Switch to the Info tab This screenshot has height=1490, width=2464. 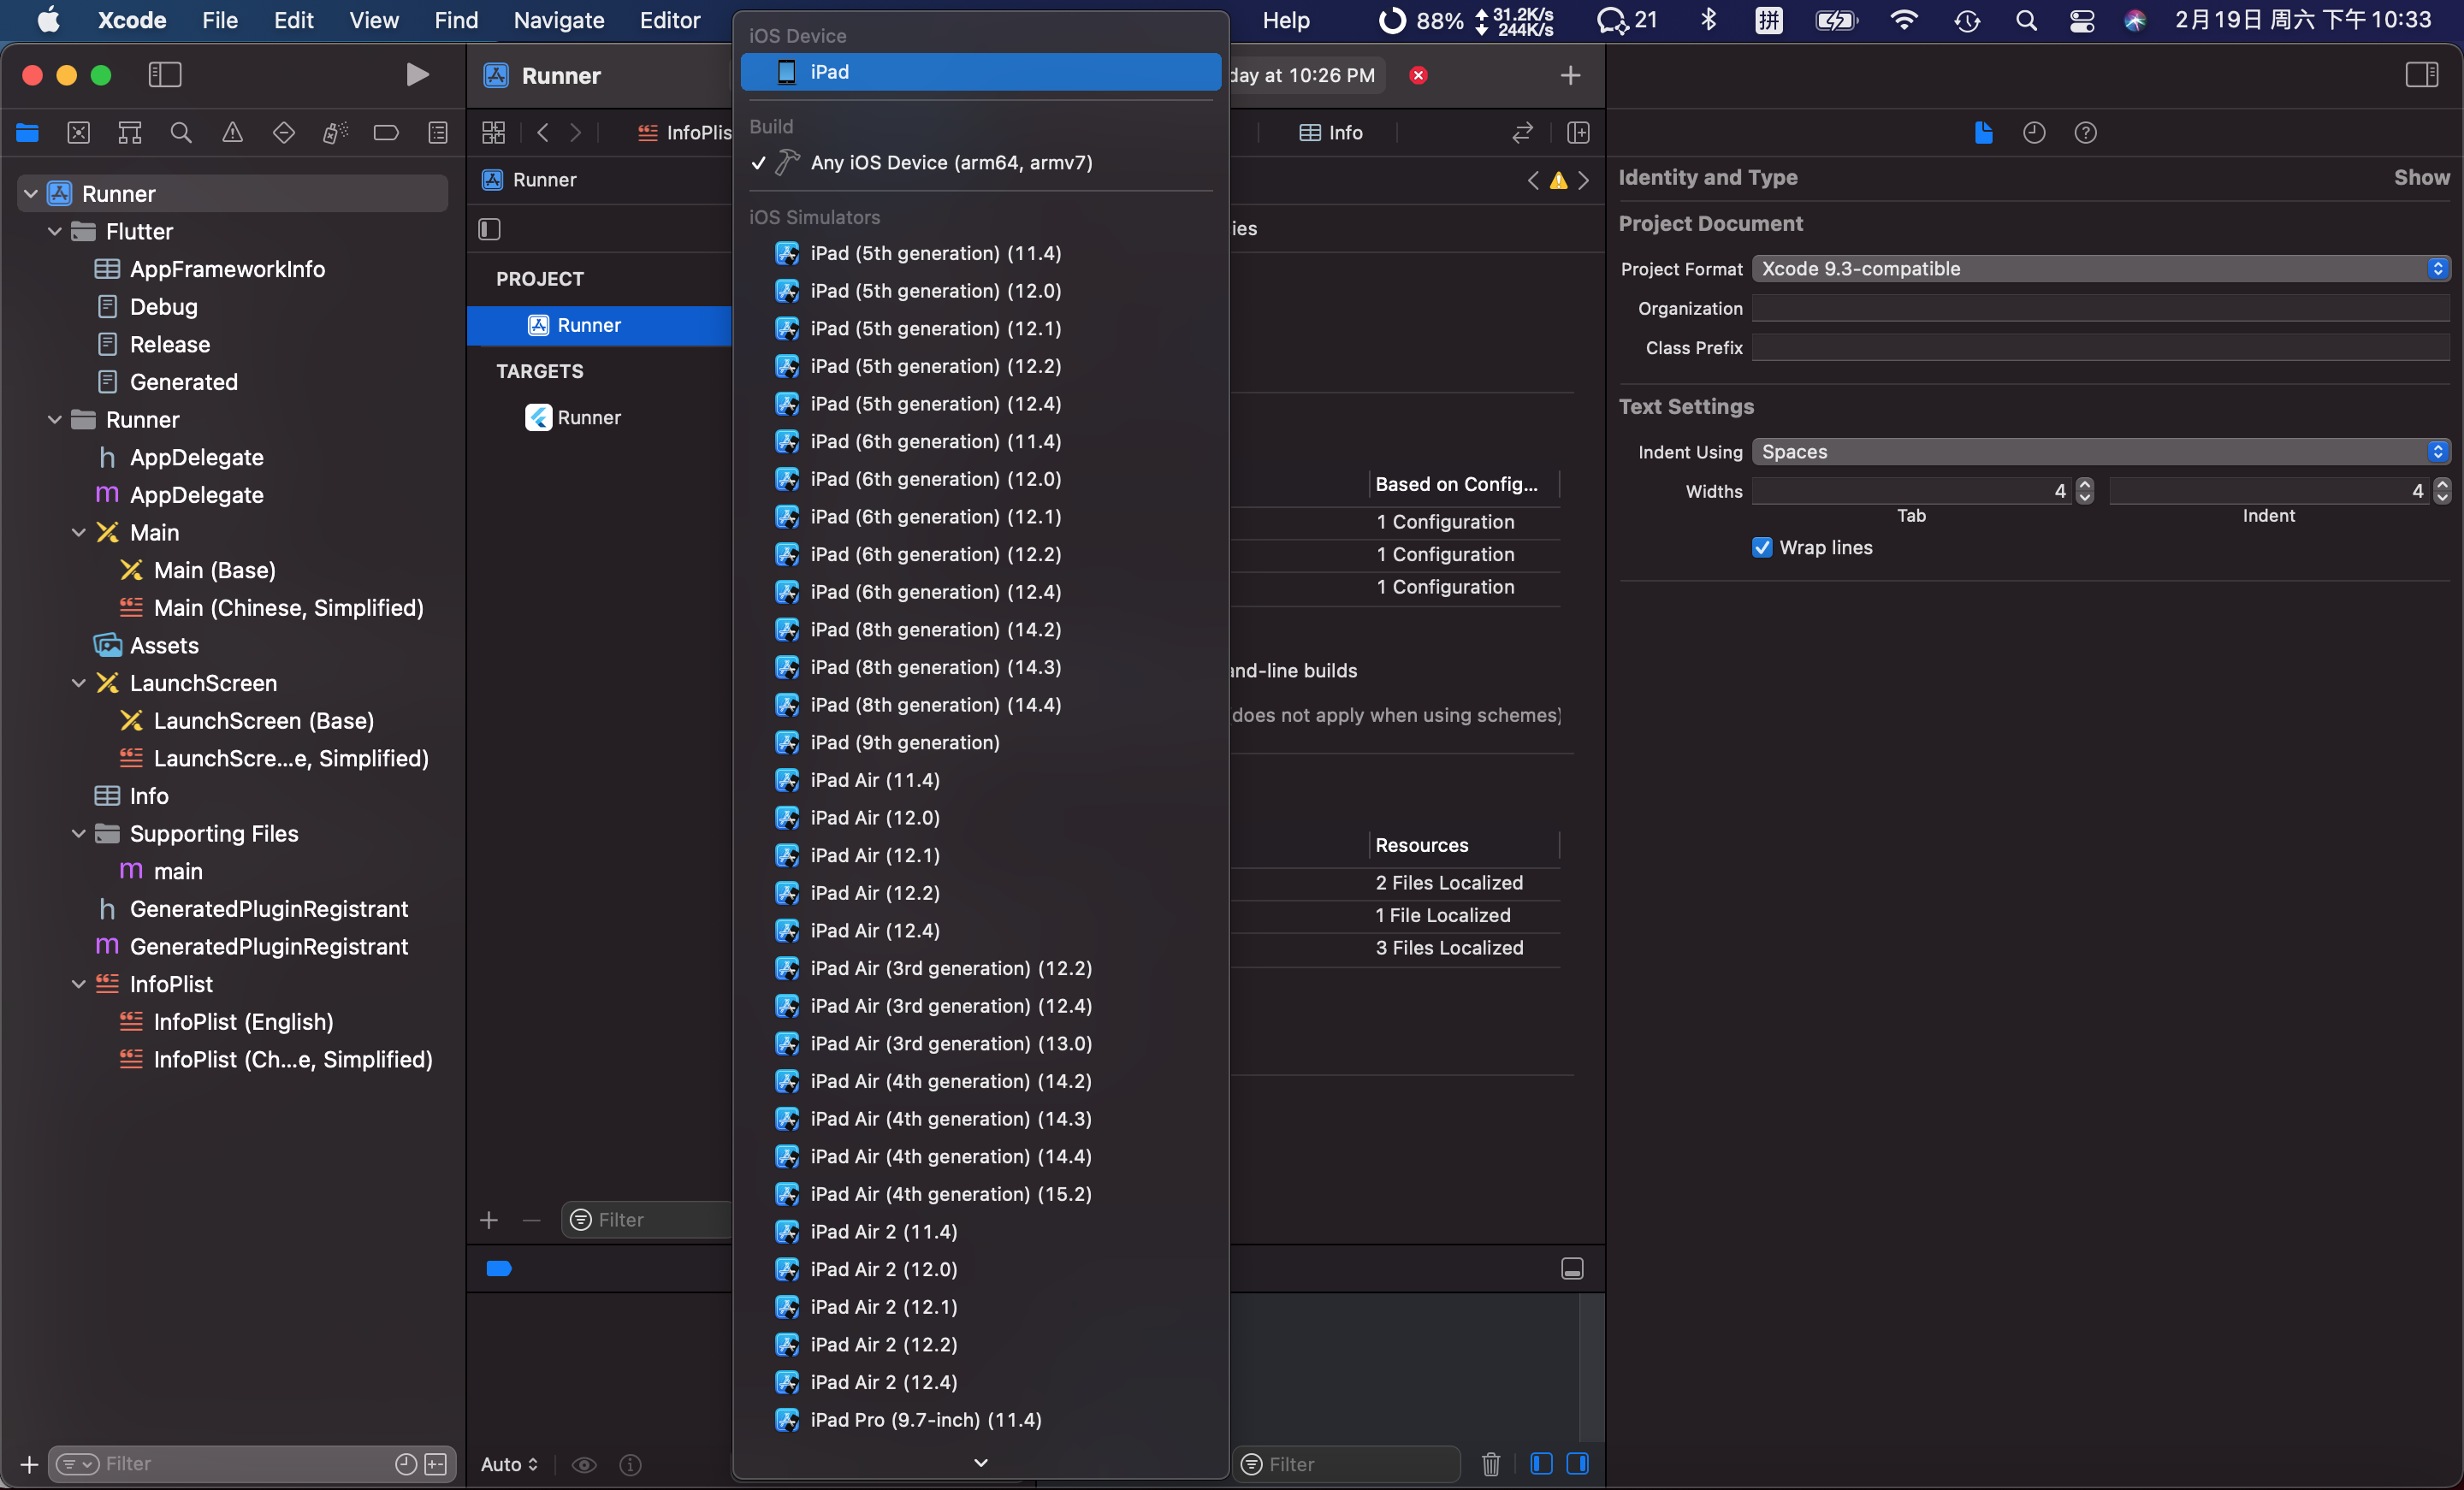1331,132
